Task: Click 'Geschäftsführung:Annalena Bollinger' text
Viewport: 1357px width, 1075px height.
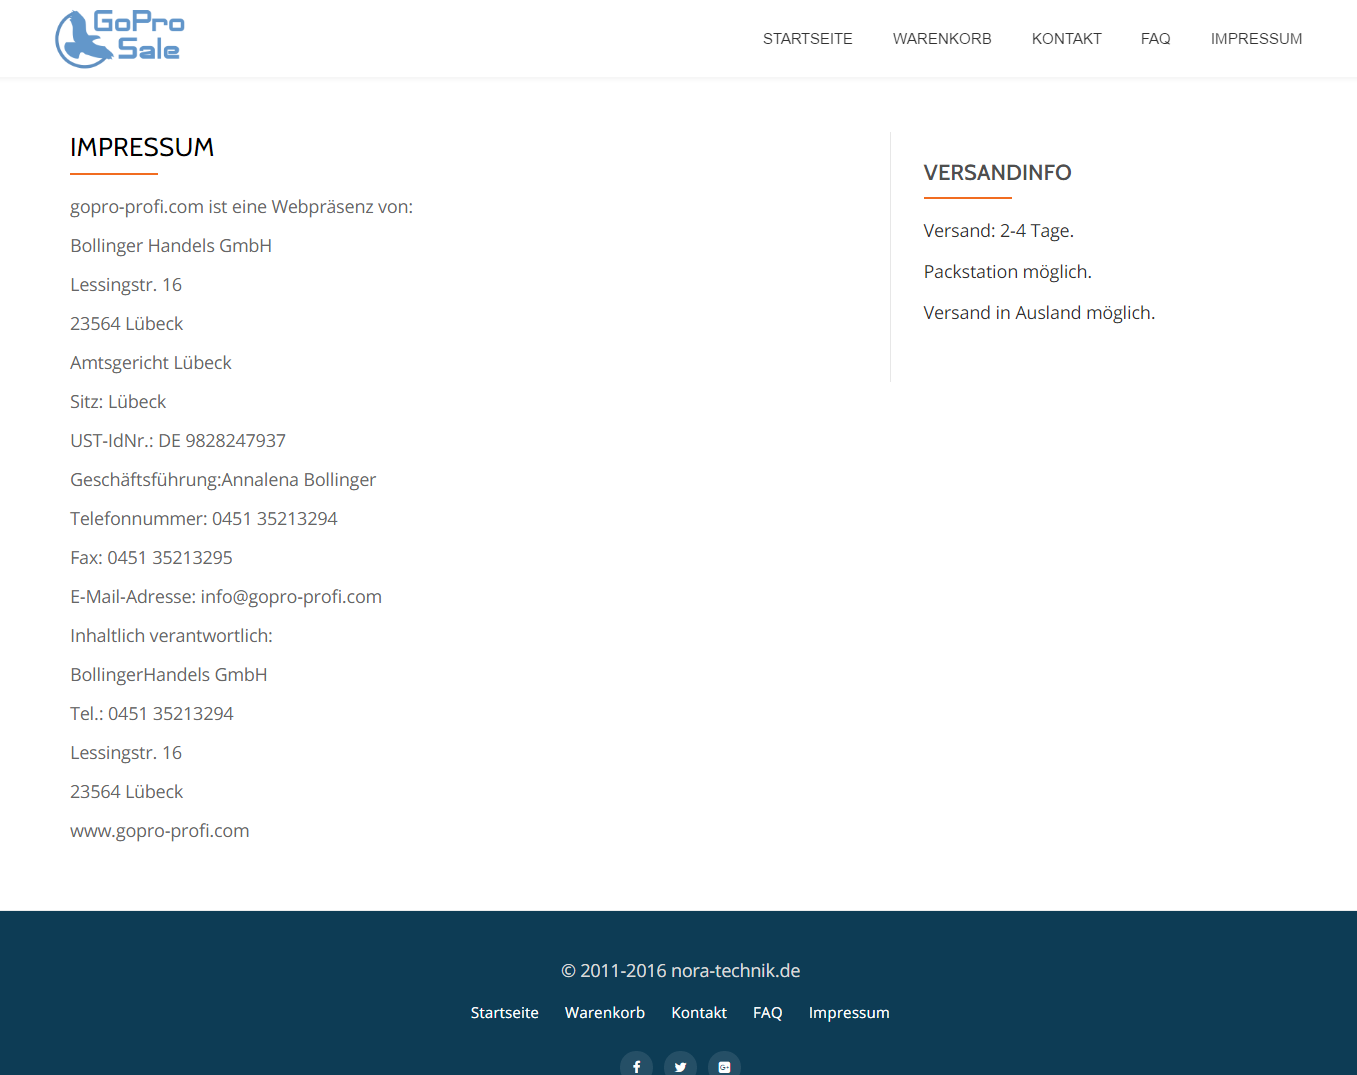Action: [x=223, y=480]
